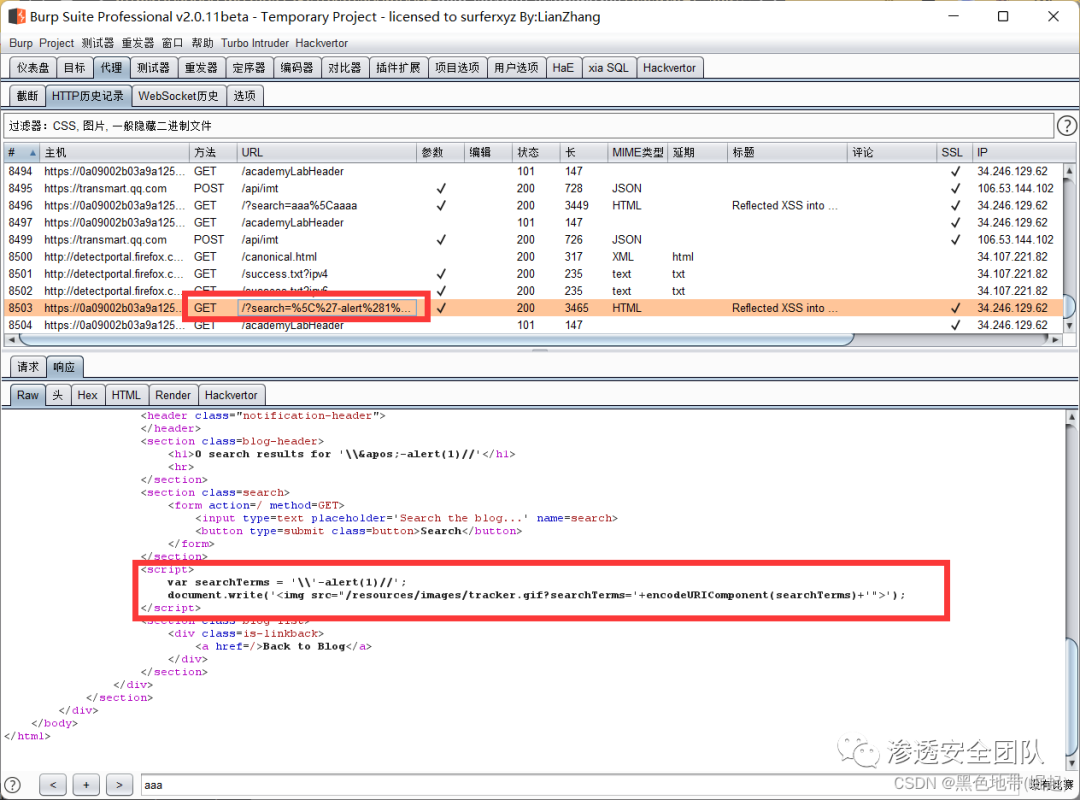The width and height of the screenshot is (1080, 800).
Task: Select the HTML response view
Action: pyautogui.click(x=126, y=395)
